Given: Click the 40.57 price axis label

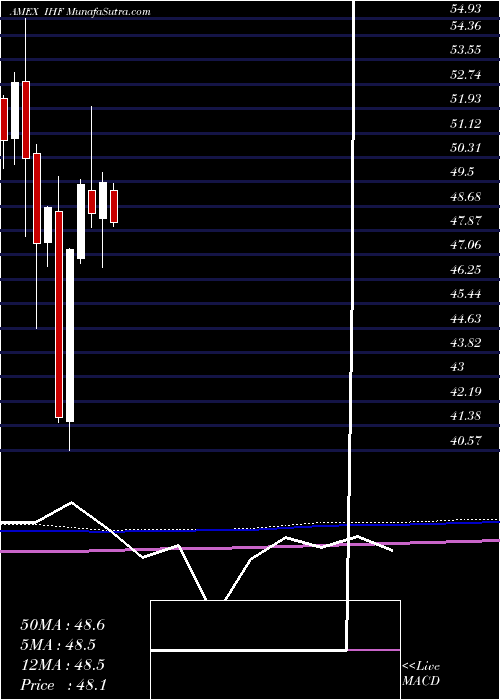Looking at the screenshot, I should click(466, 441).
